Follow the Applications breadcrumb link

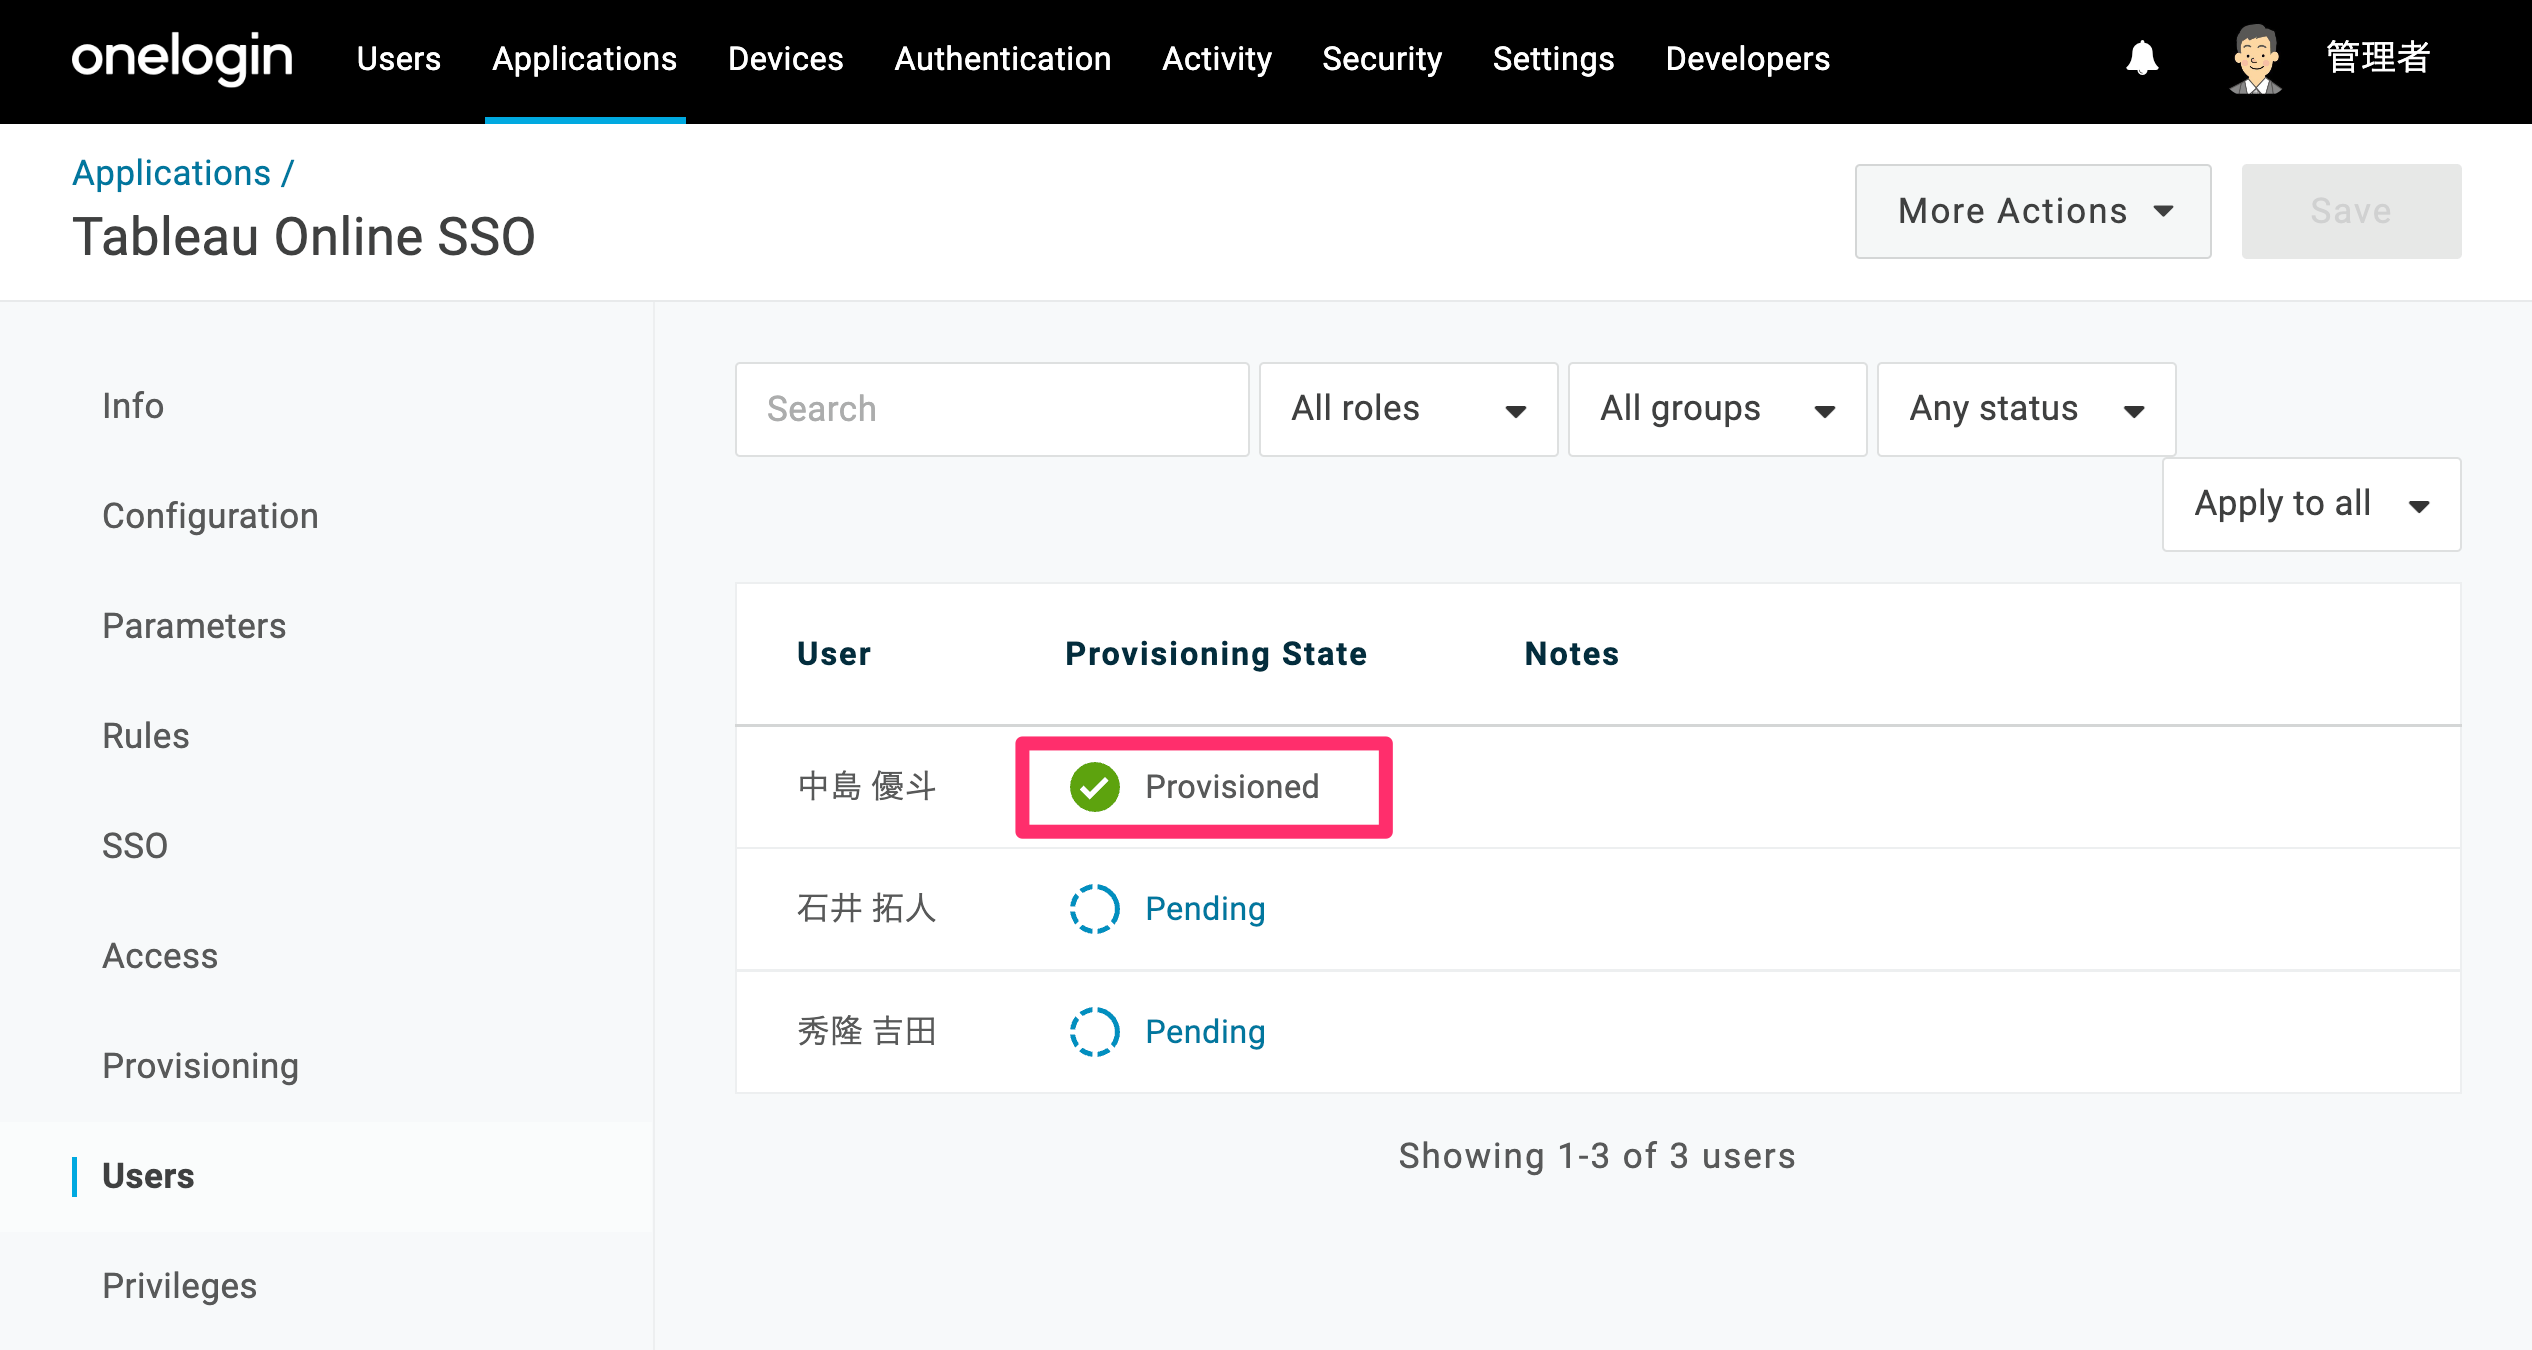tap(172, 173)
